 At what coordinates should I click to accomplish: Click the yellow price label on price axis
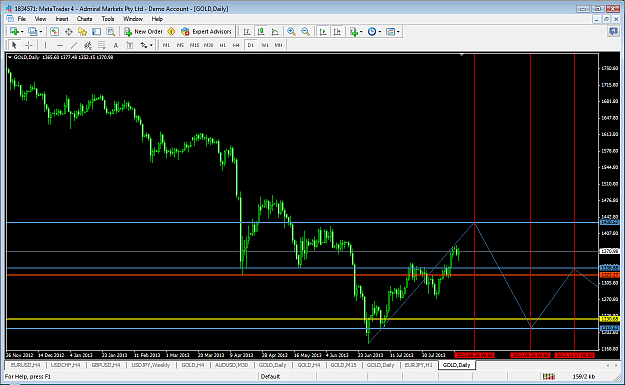click(609, 319)
